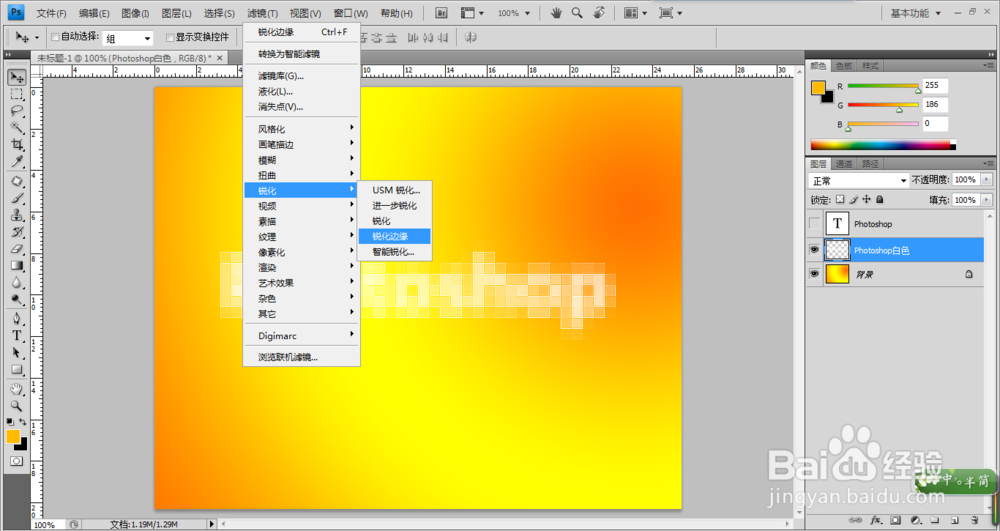Click the lock position icon

pyautogui.click(x=866, y=200)
